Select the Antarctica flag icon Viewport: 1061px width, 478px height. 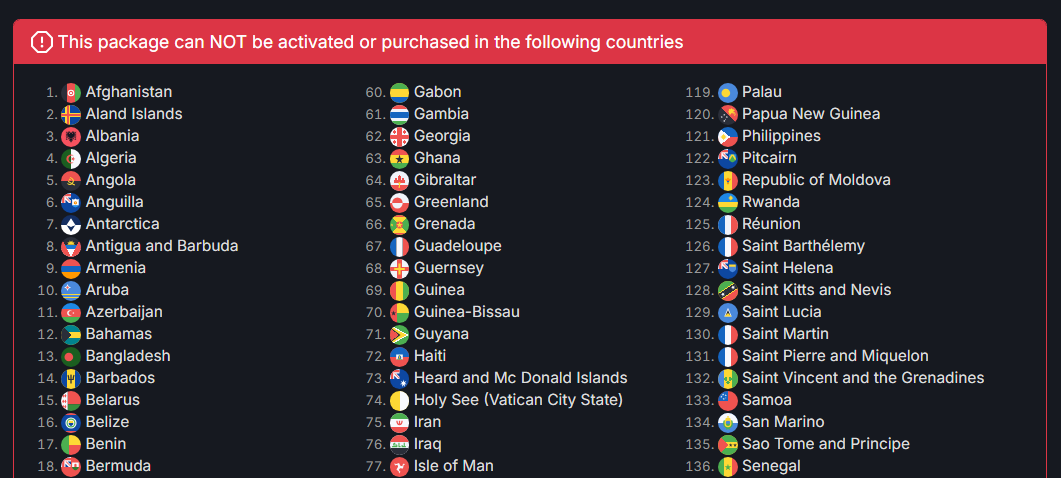pos(71,225)
